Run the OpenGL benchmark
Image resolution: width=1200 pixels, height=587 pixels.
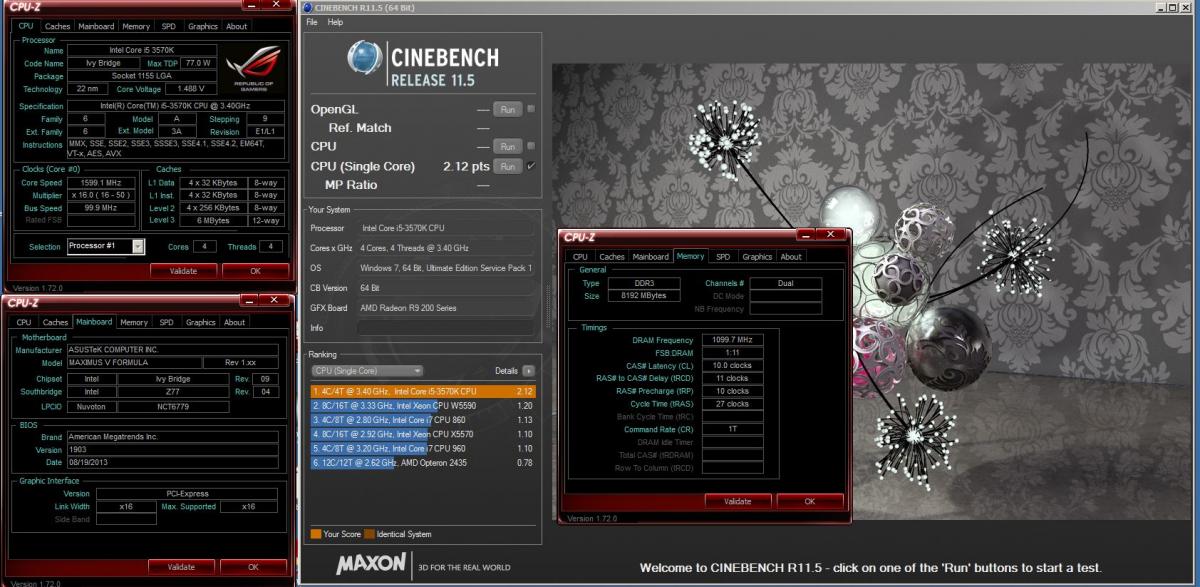(507, 109)
